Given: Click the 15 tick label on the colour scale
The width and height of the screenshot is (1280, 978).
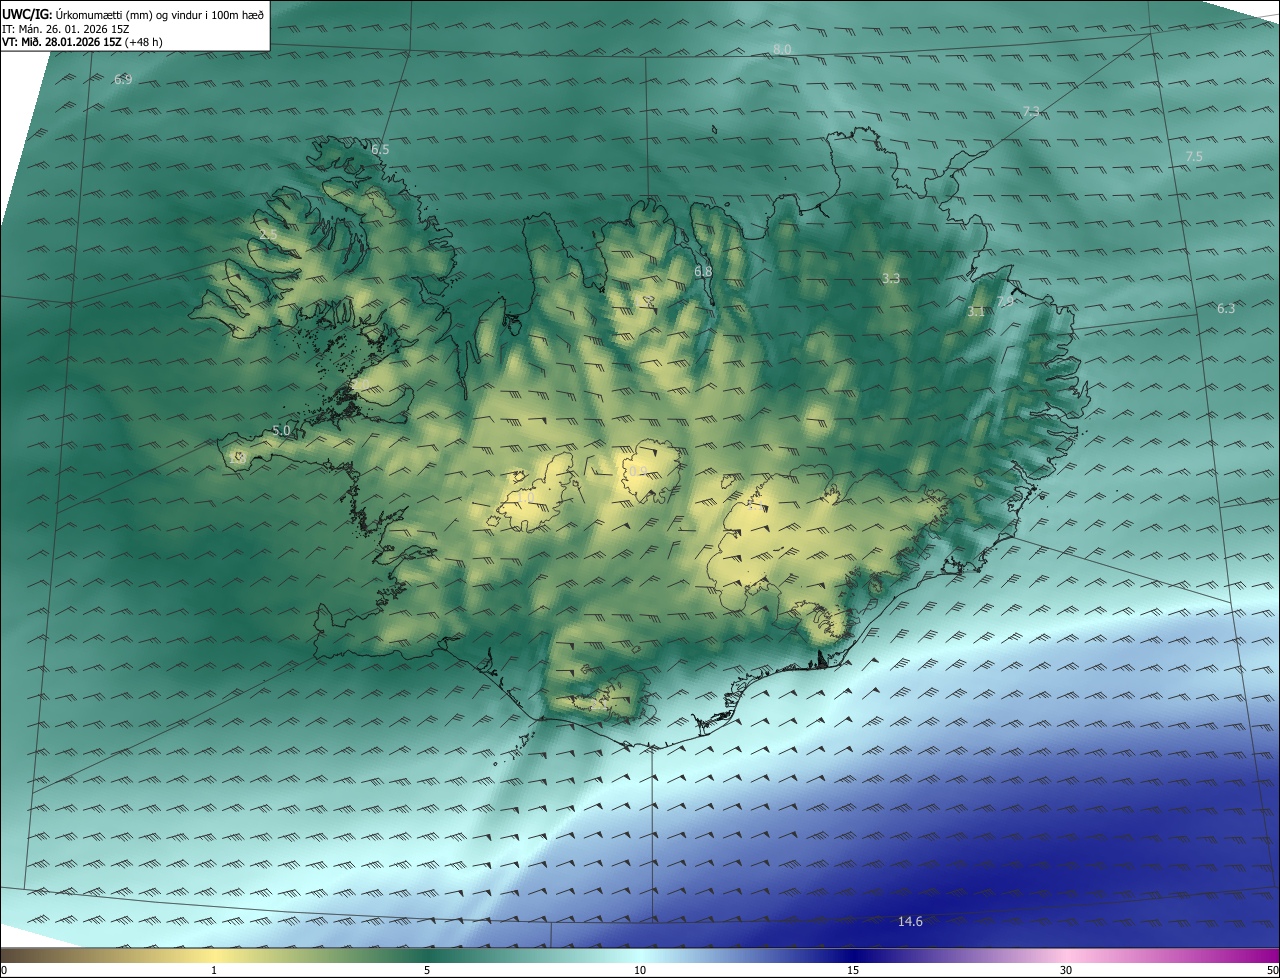Looking at the screenshot, I should 853,970.
